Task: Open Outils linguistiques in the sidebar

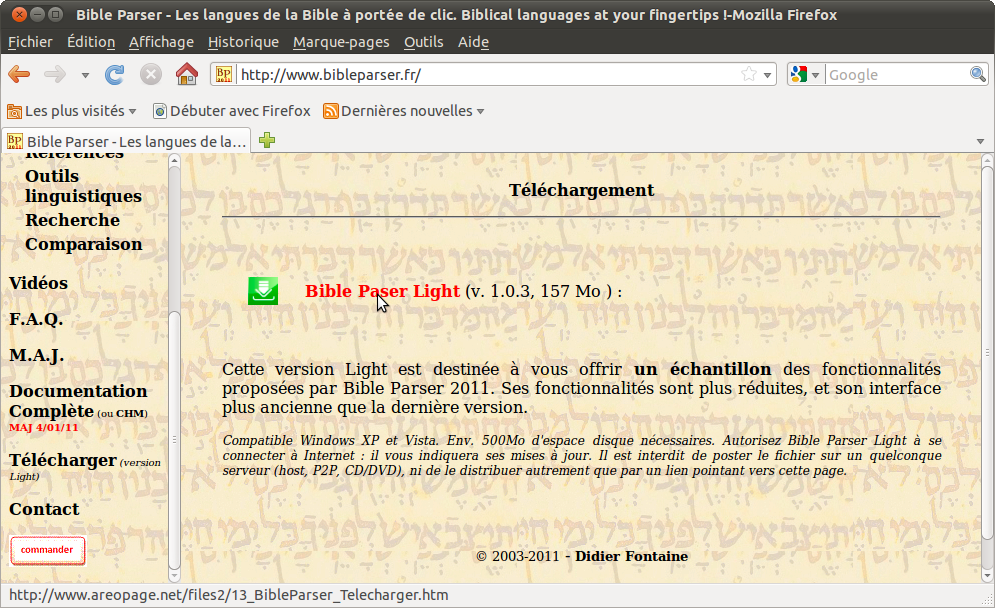Action: pyautogui.click(x=83, y=186)
